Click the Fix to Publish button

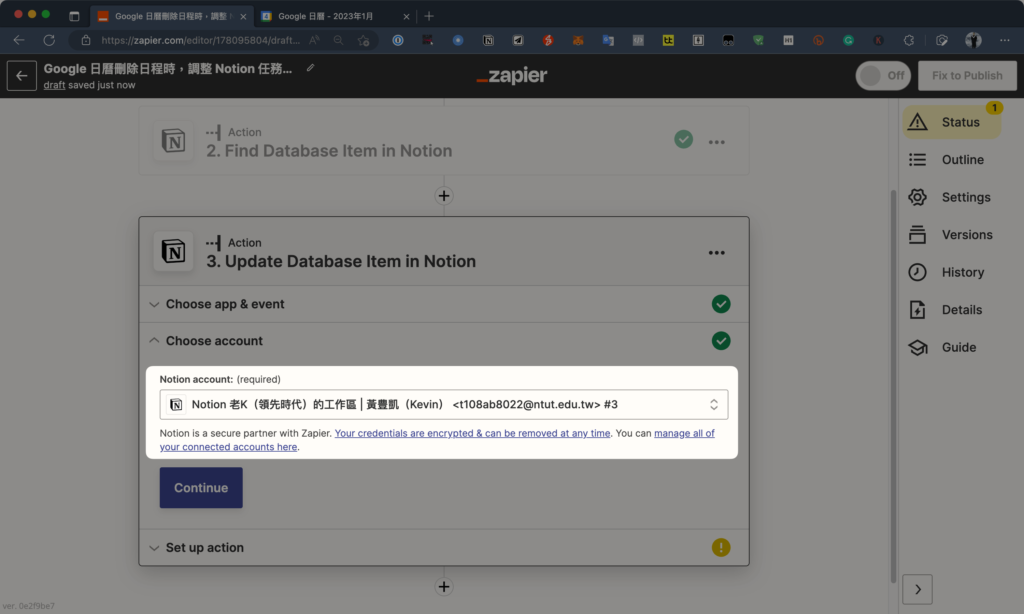[967, 76]
